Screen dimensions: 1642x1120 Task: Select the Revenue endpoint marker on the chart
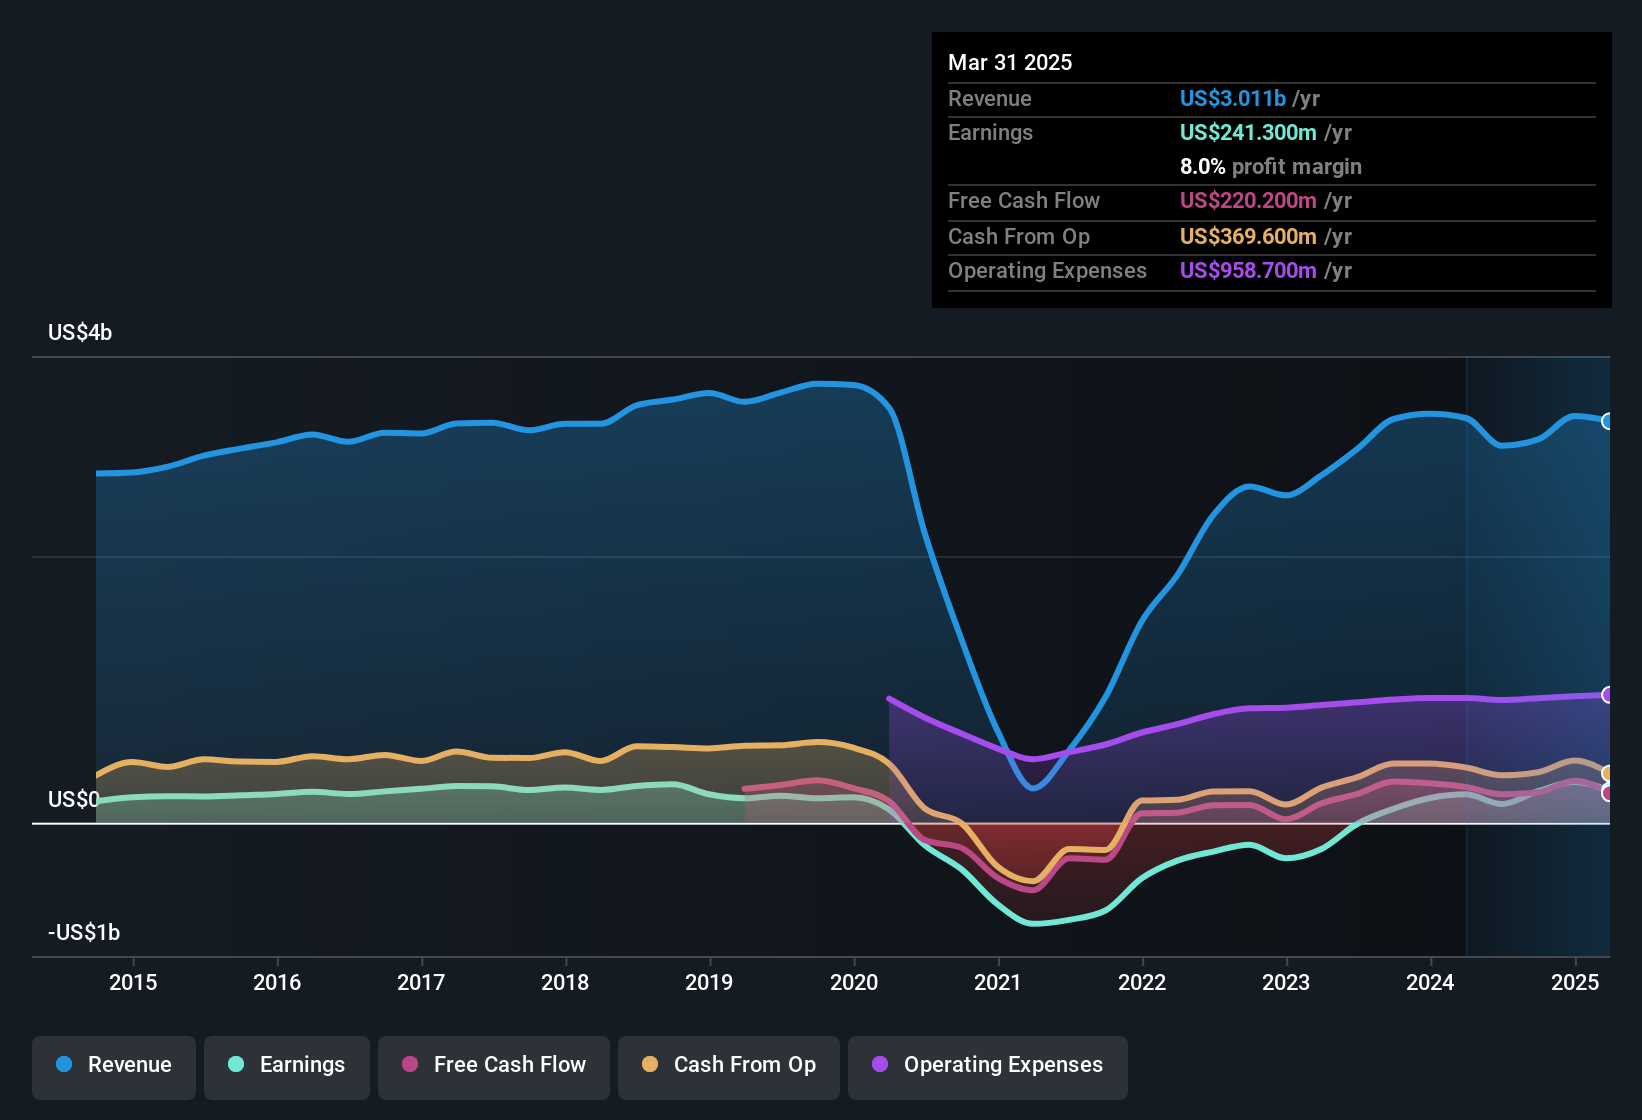tap(1608, 422)
